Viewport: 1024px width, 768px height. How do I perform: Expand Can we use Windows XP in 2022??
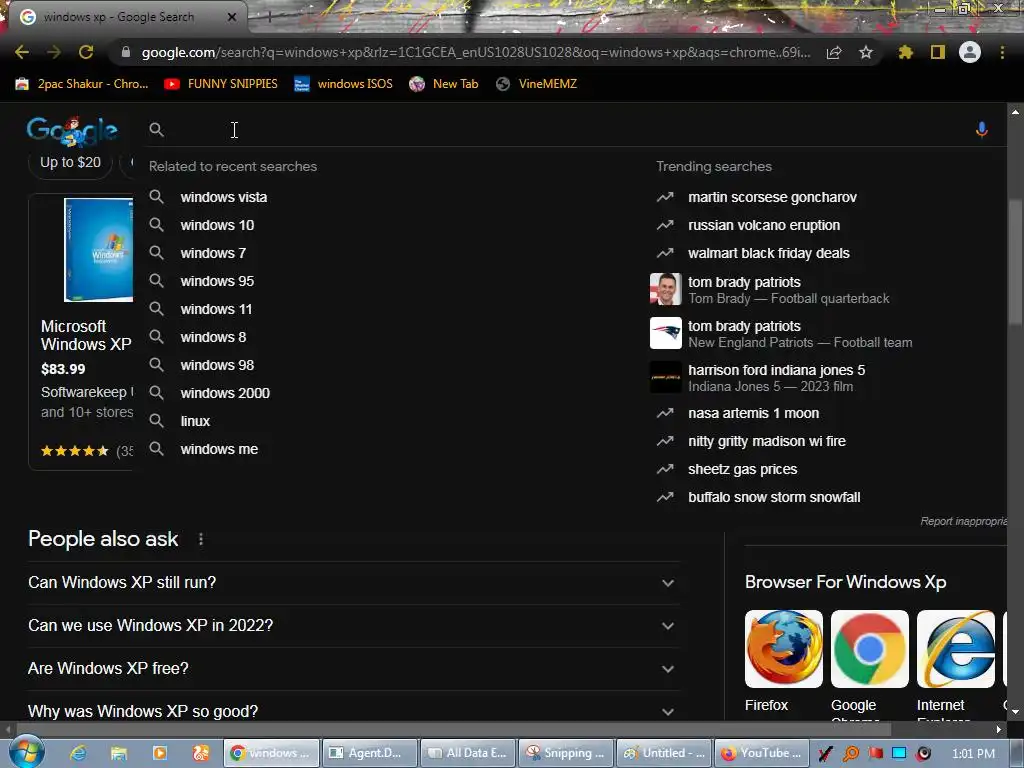click(x=352, y=626)
